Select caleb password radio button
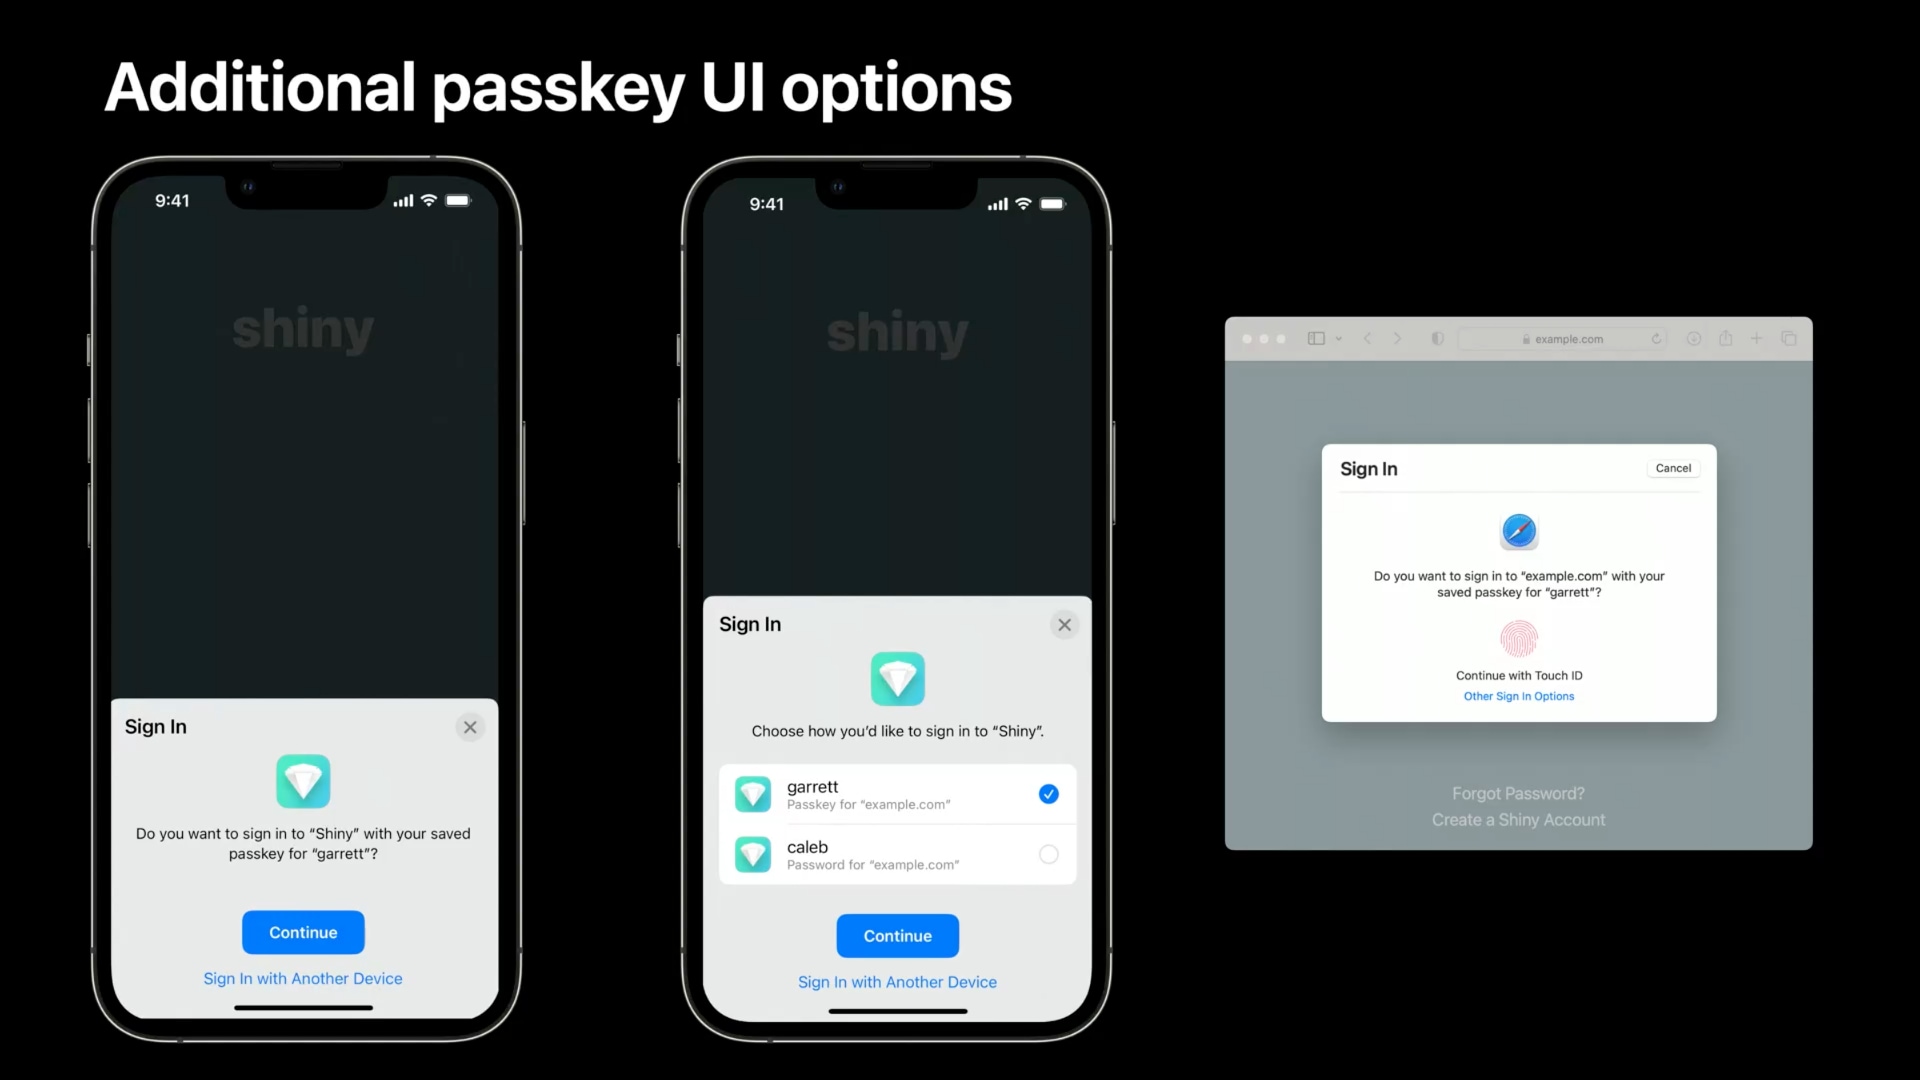Screen dimensions: 1920x1080 click(1048, 853)
